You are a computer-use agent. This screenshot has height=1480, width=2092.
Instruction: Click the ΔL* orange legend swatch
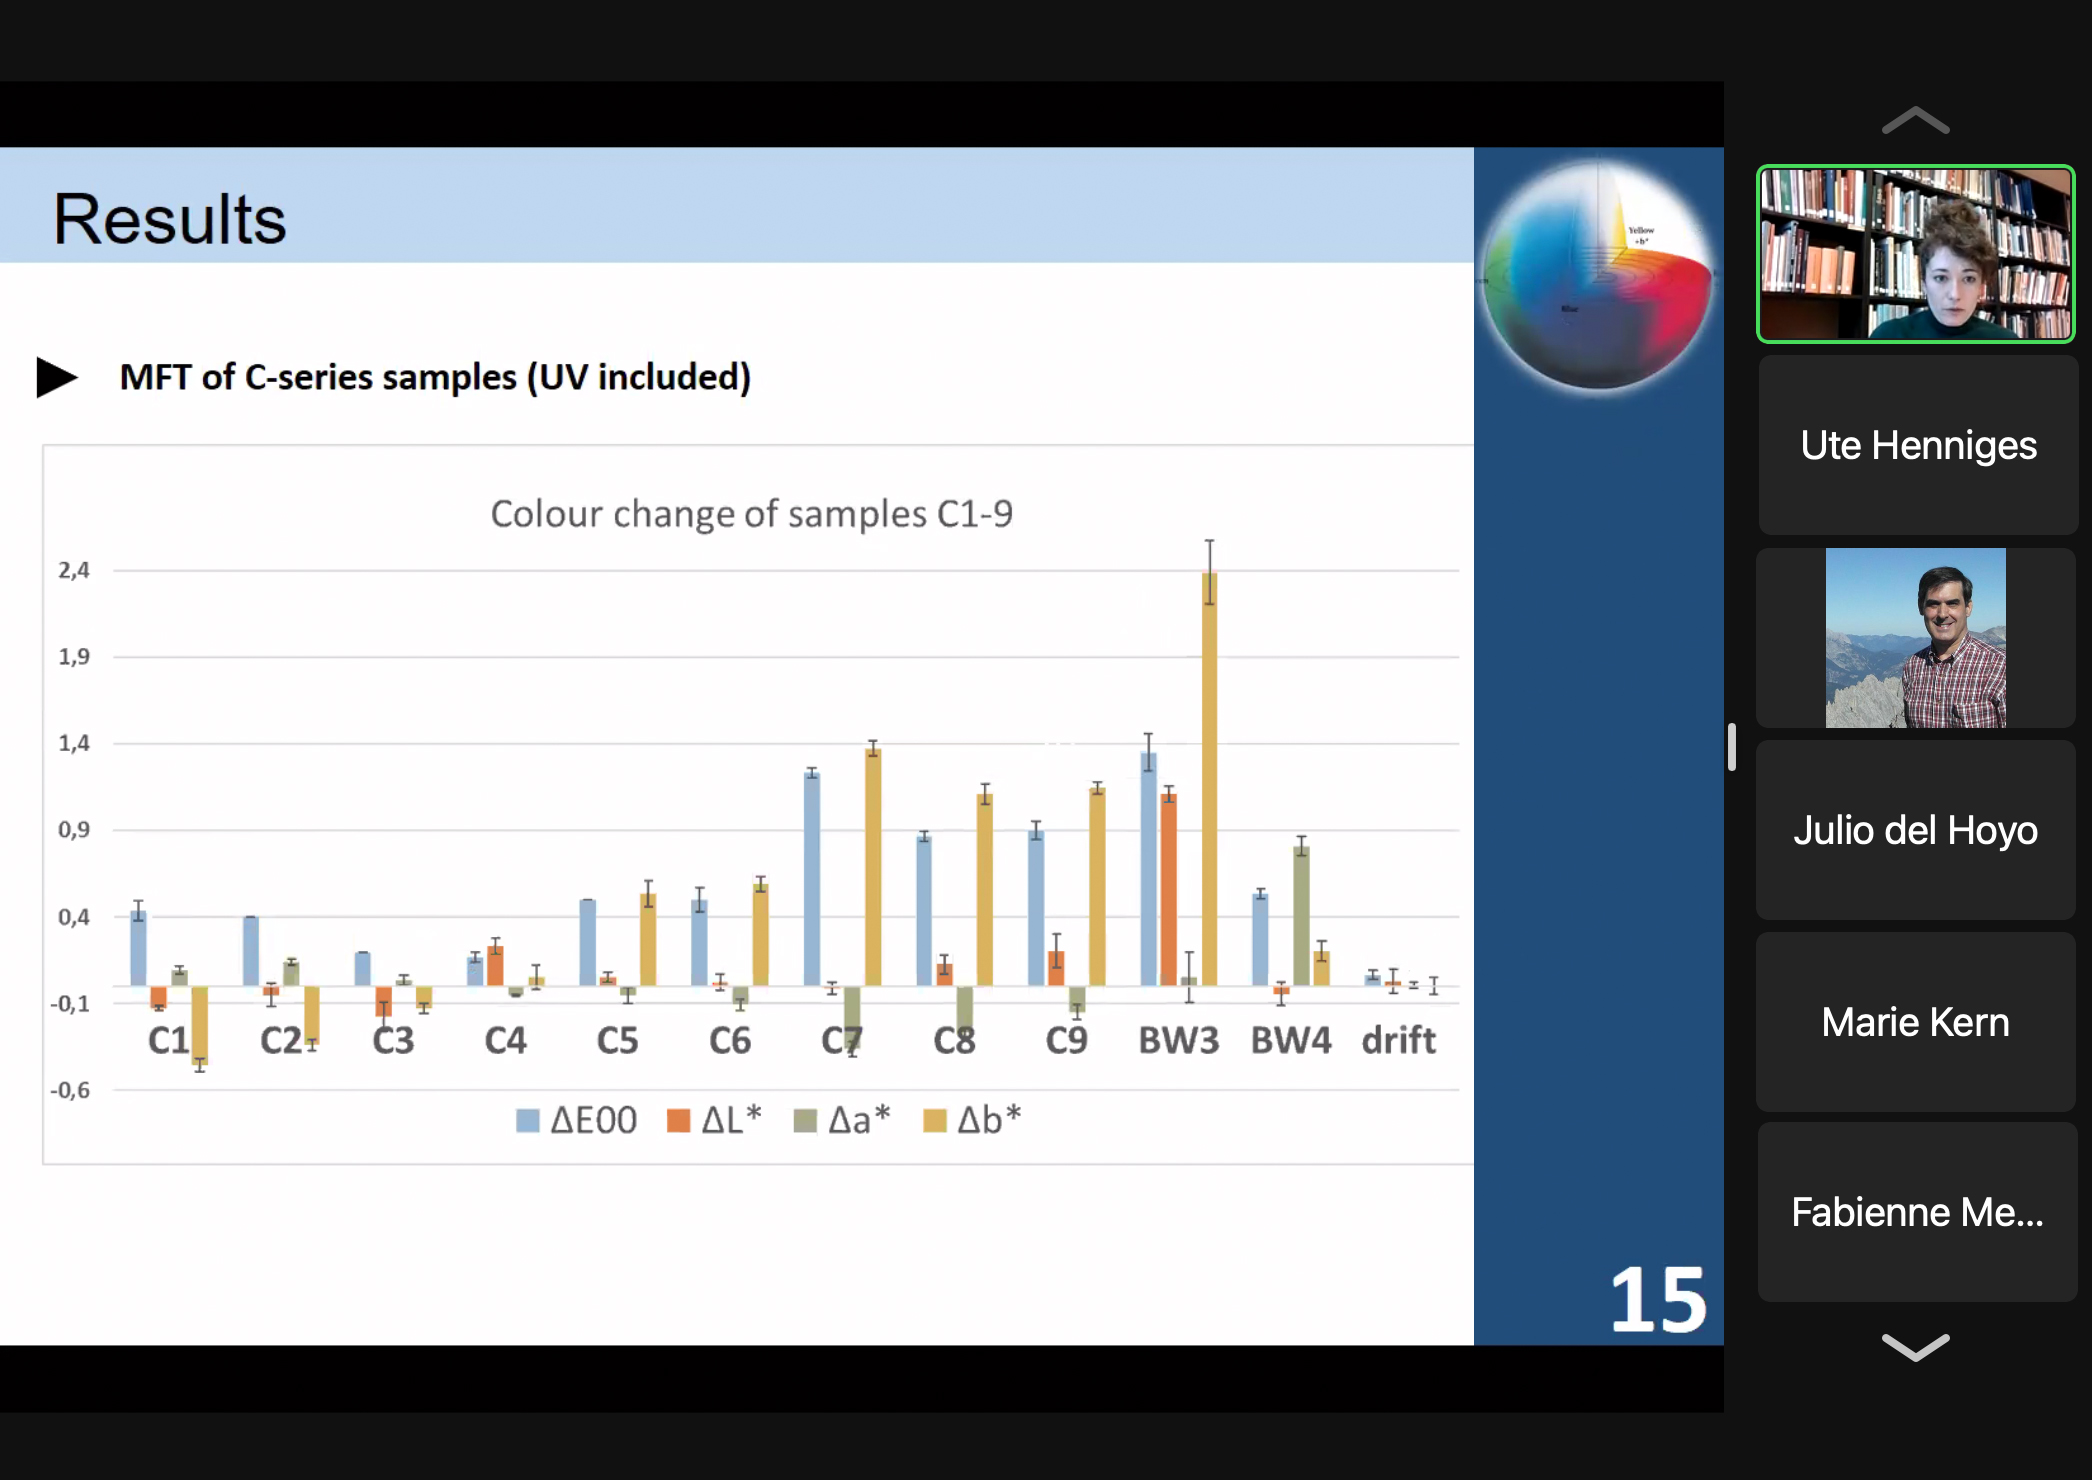[x=678, y=1120]
